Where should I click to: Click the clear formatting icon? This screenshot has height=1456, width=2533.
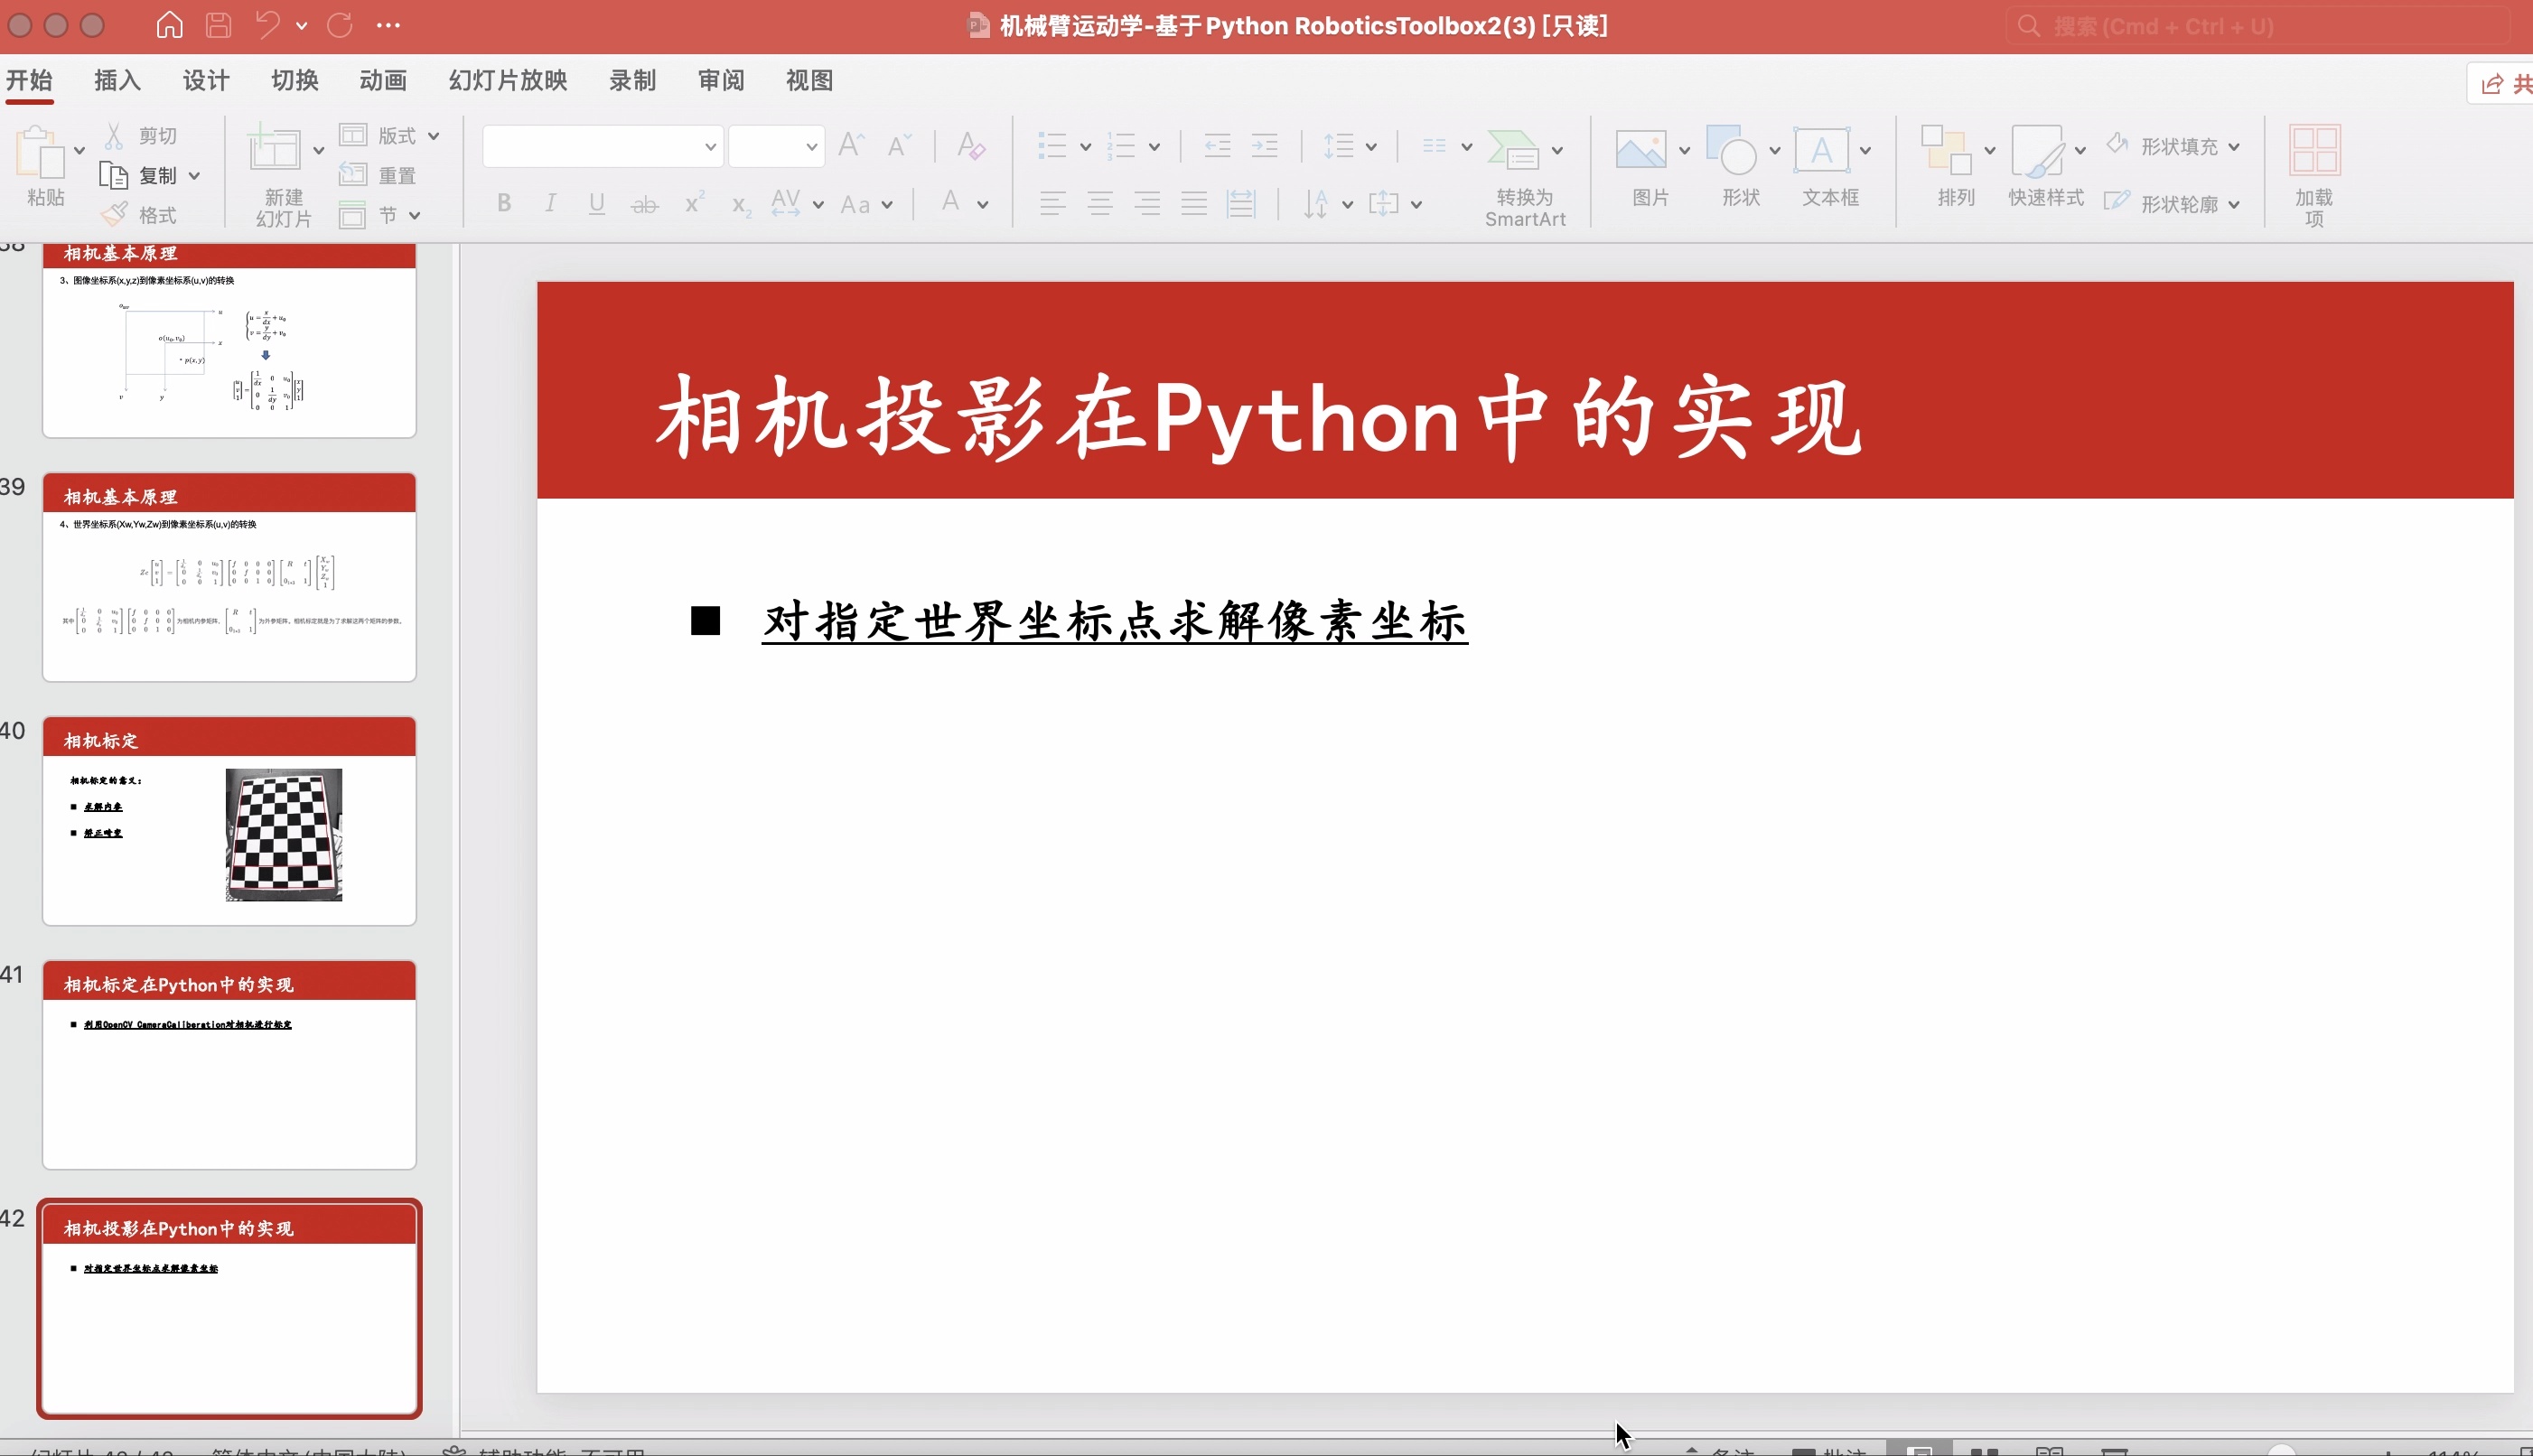[969, 146]
